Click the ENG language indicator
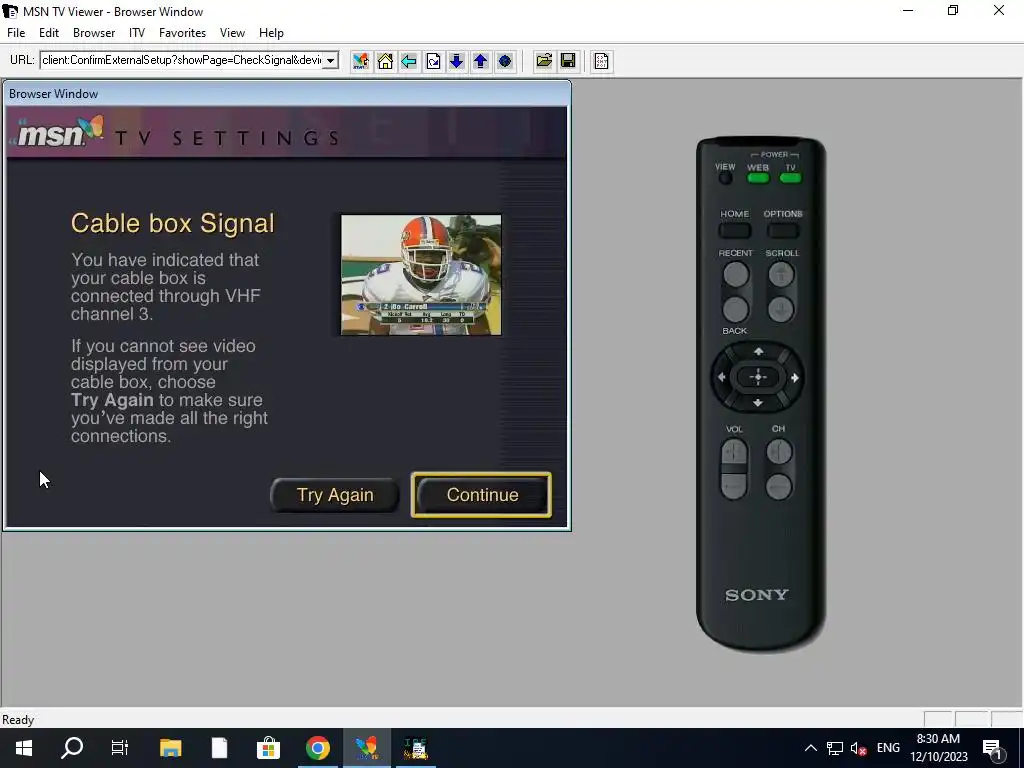The width and height of the screenshot is (1024, 768). click(888, 748)
